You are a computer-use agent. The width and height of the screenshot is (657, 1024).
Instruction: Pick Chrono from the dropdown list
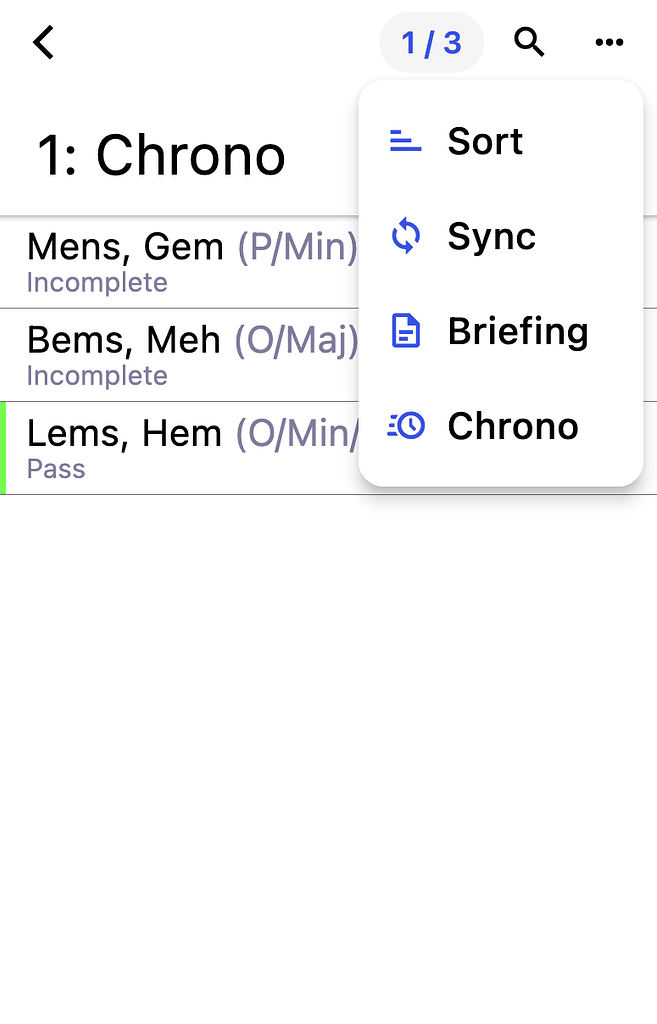point(512,425)
